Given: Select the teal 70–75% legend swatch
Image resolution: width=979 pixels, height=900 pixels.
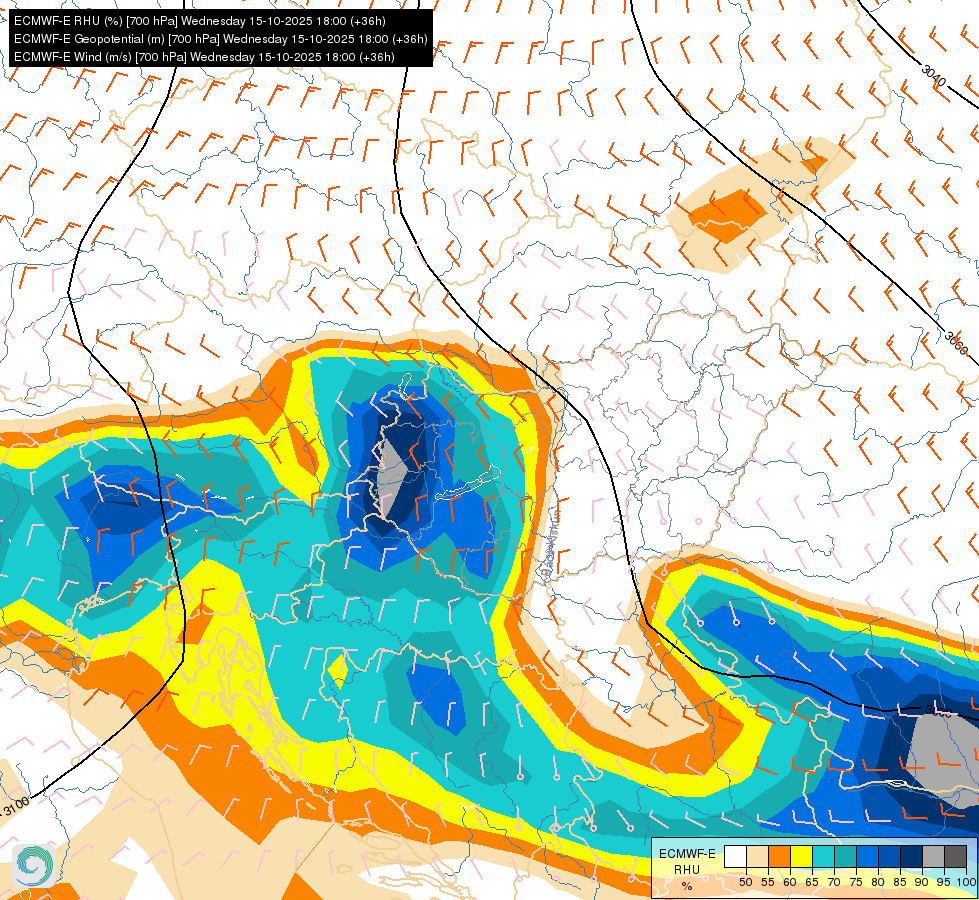Looking at the screenshot, I should [845, 857].
